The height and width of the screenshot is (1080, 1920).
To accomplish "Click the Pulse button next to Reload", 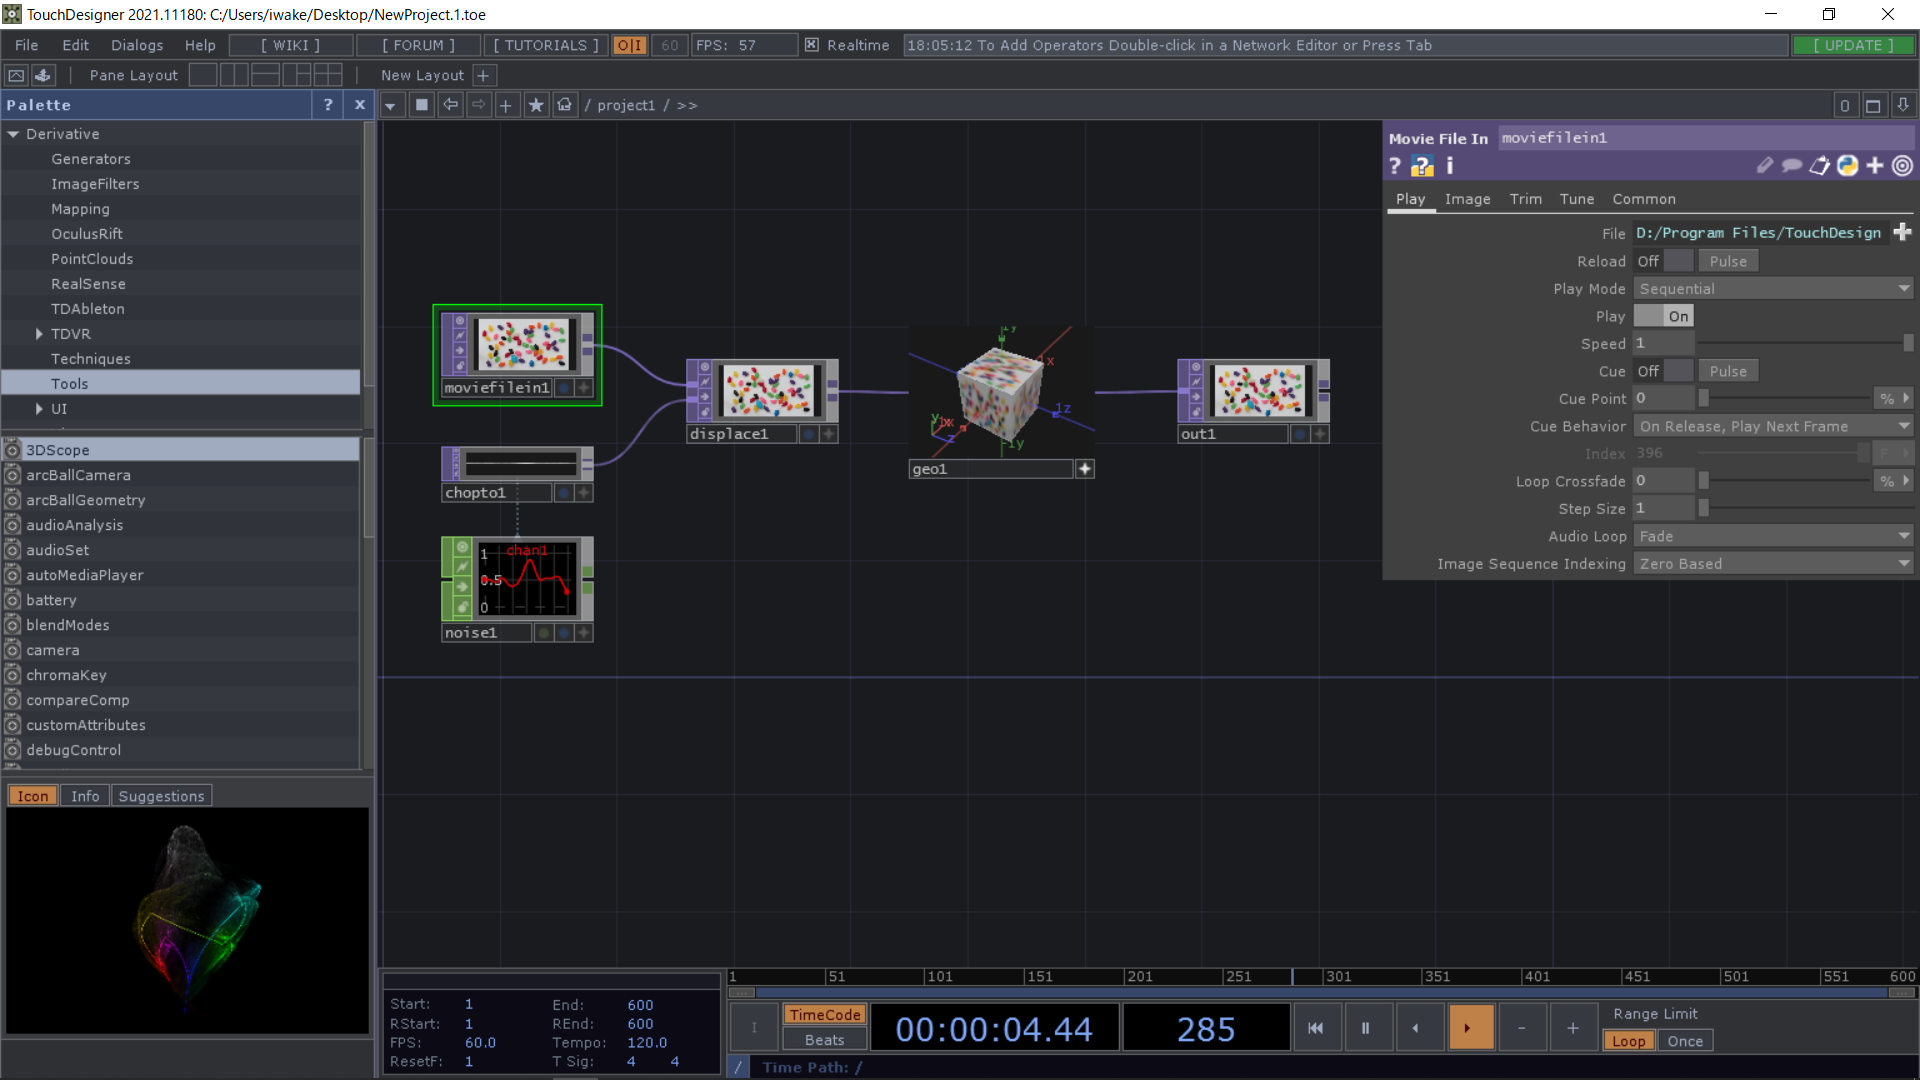I will click(1727, 260).
